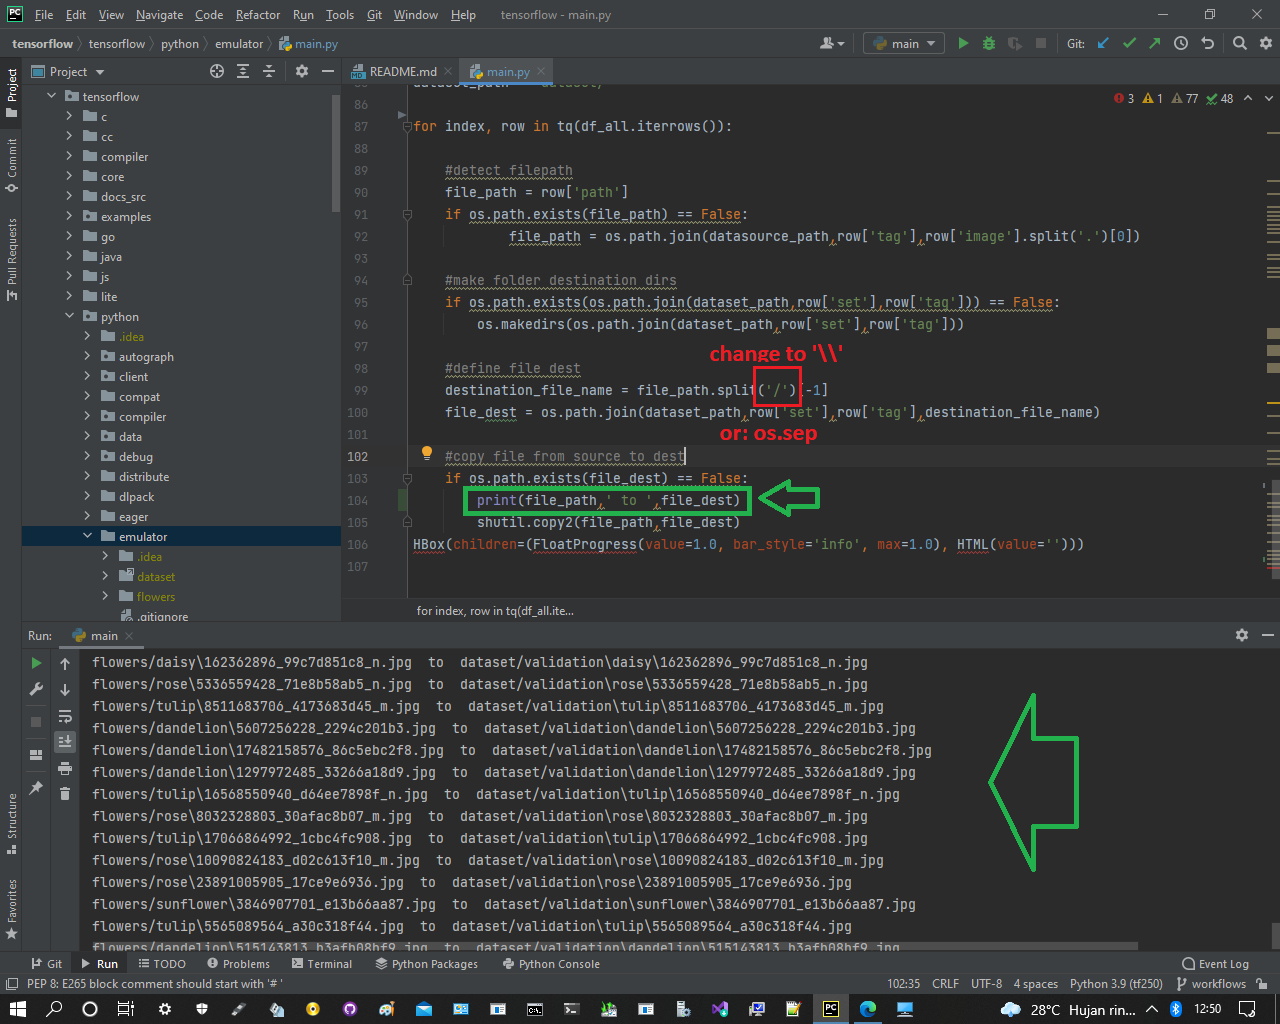The width and height of the screenshot is (1280, 1024).
Task: Commit changes using the Git checkmark icon
Action: 1129,43
